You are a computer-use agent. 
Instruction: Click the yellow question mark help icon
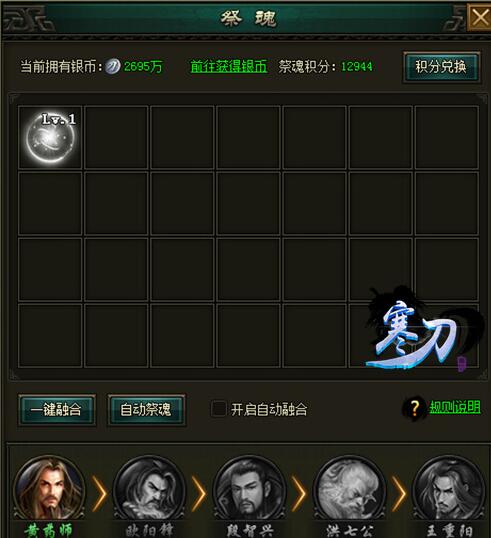click(414, 408)
